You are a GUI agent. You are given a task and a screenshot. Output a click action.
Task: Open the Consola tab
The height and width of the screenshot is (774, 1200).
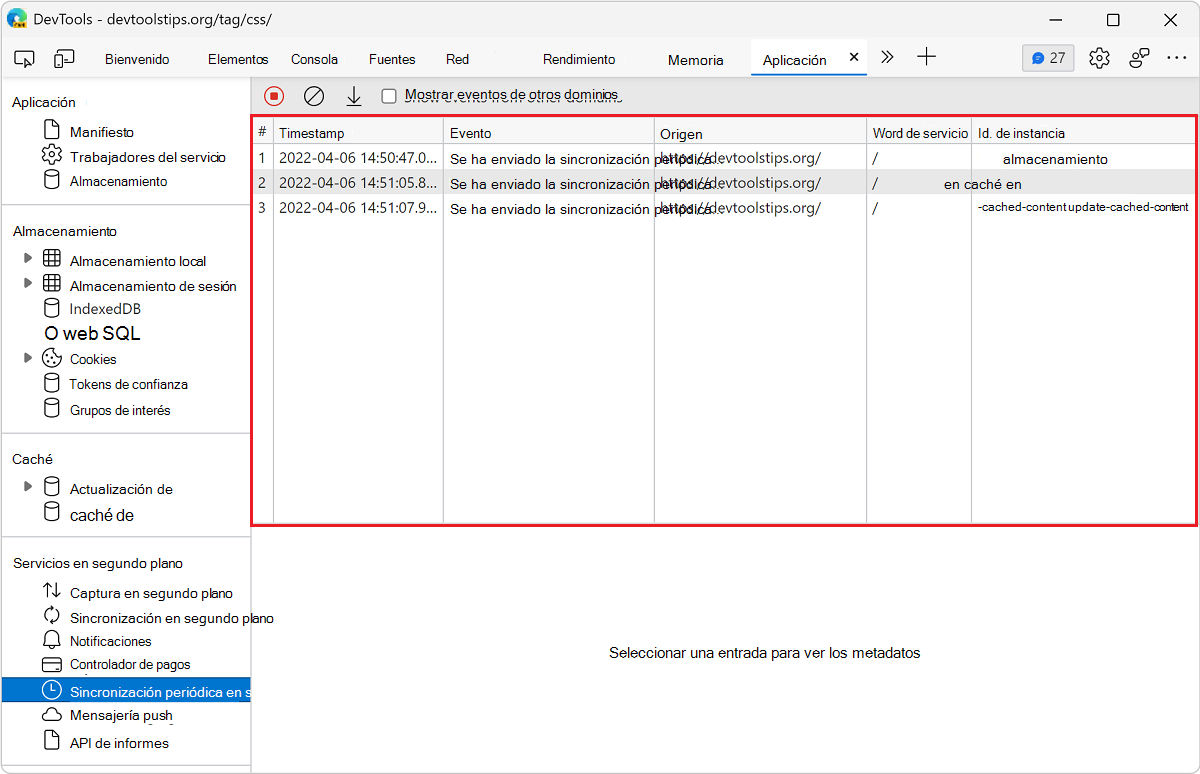point(314,59)
